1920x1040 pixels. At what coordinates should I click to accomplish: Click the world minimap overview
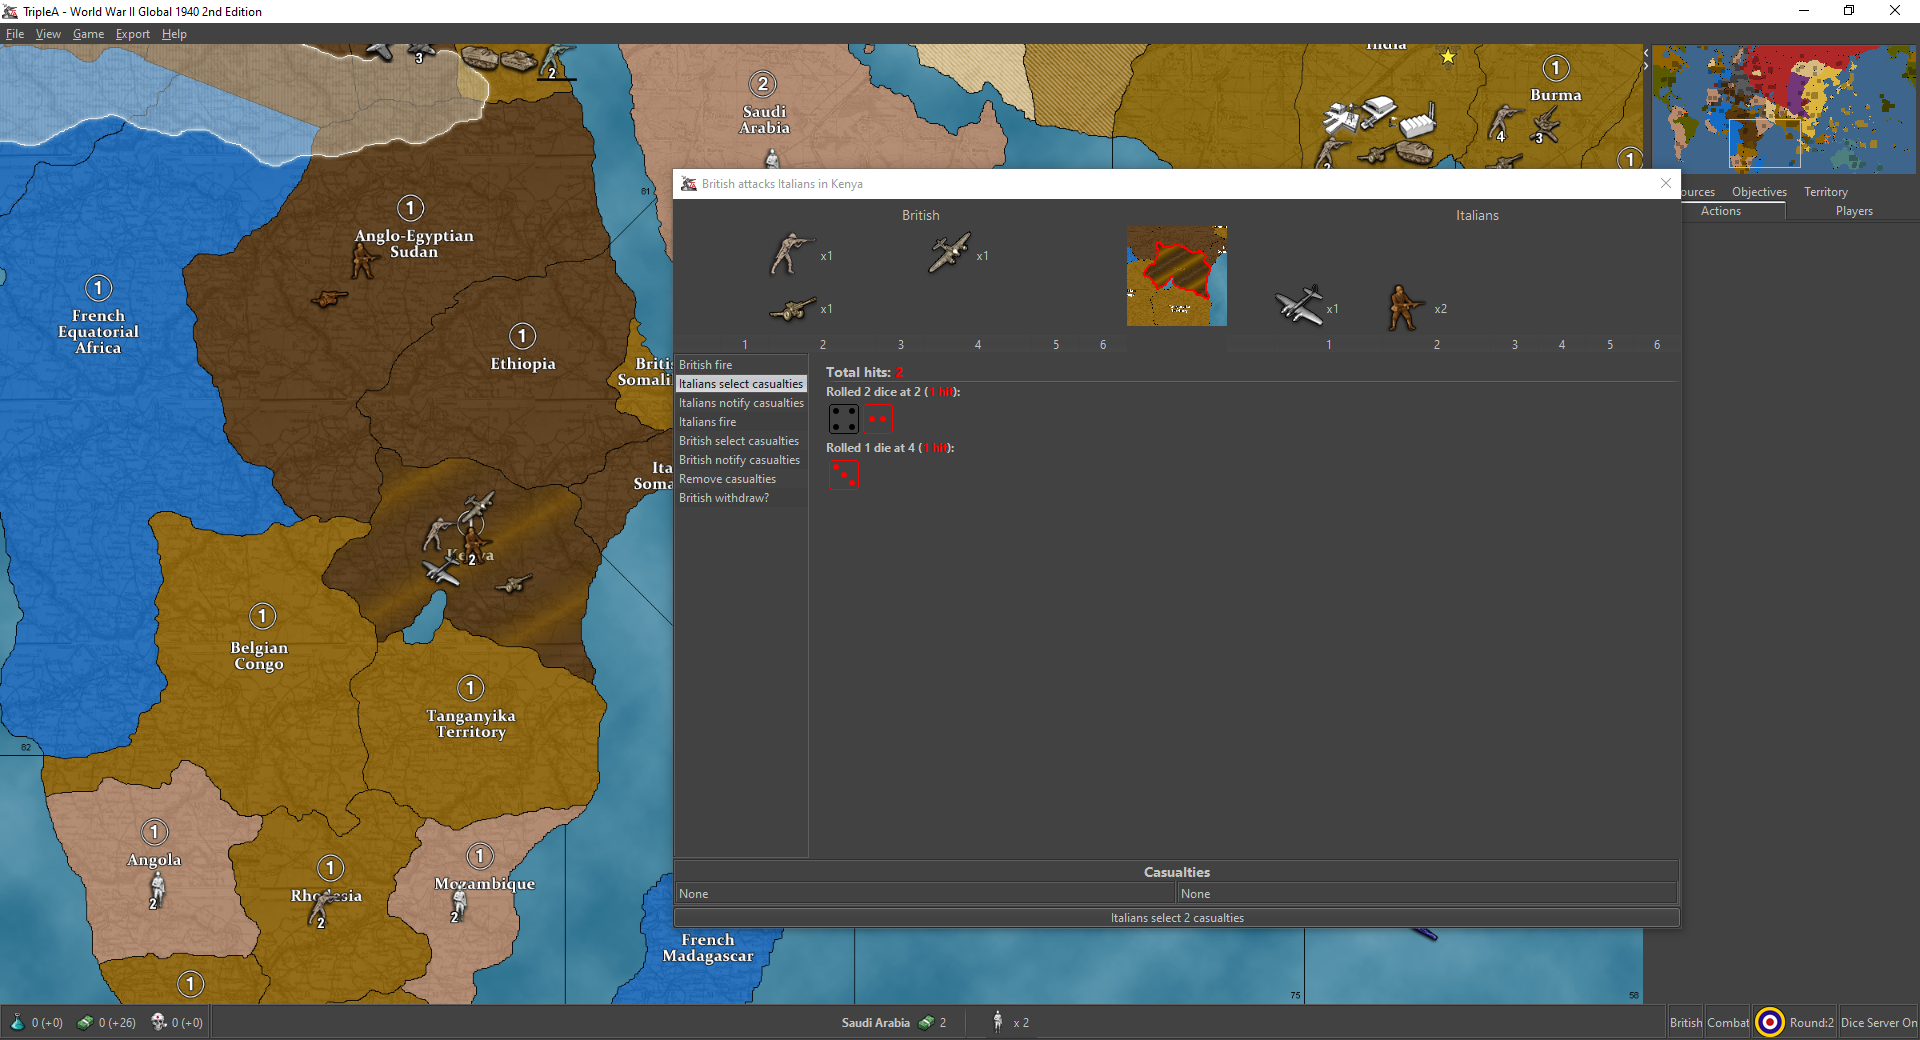(x=1783, y=108)
